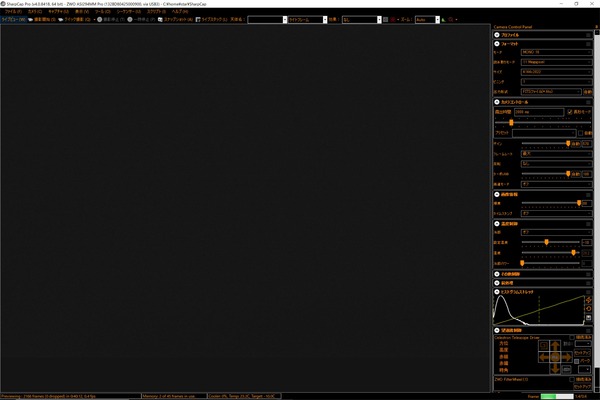
Task: Open the ファイル (File) menu
Action: coord(13,12)
